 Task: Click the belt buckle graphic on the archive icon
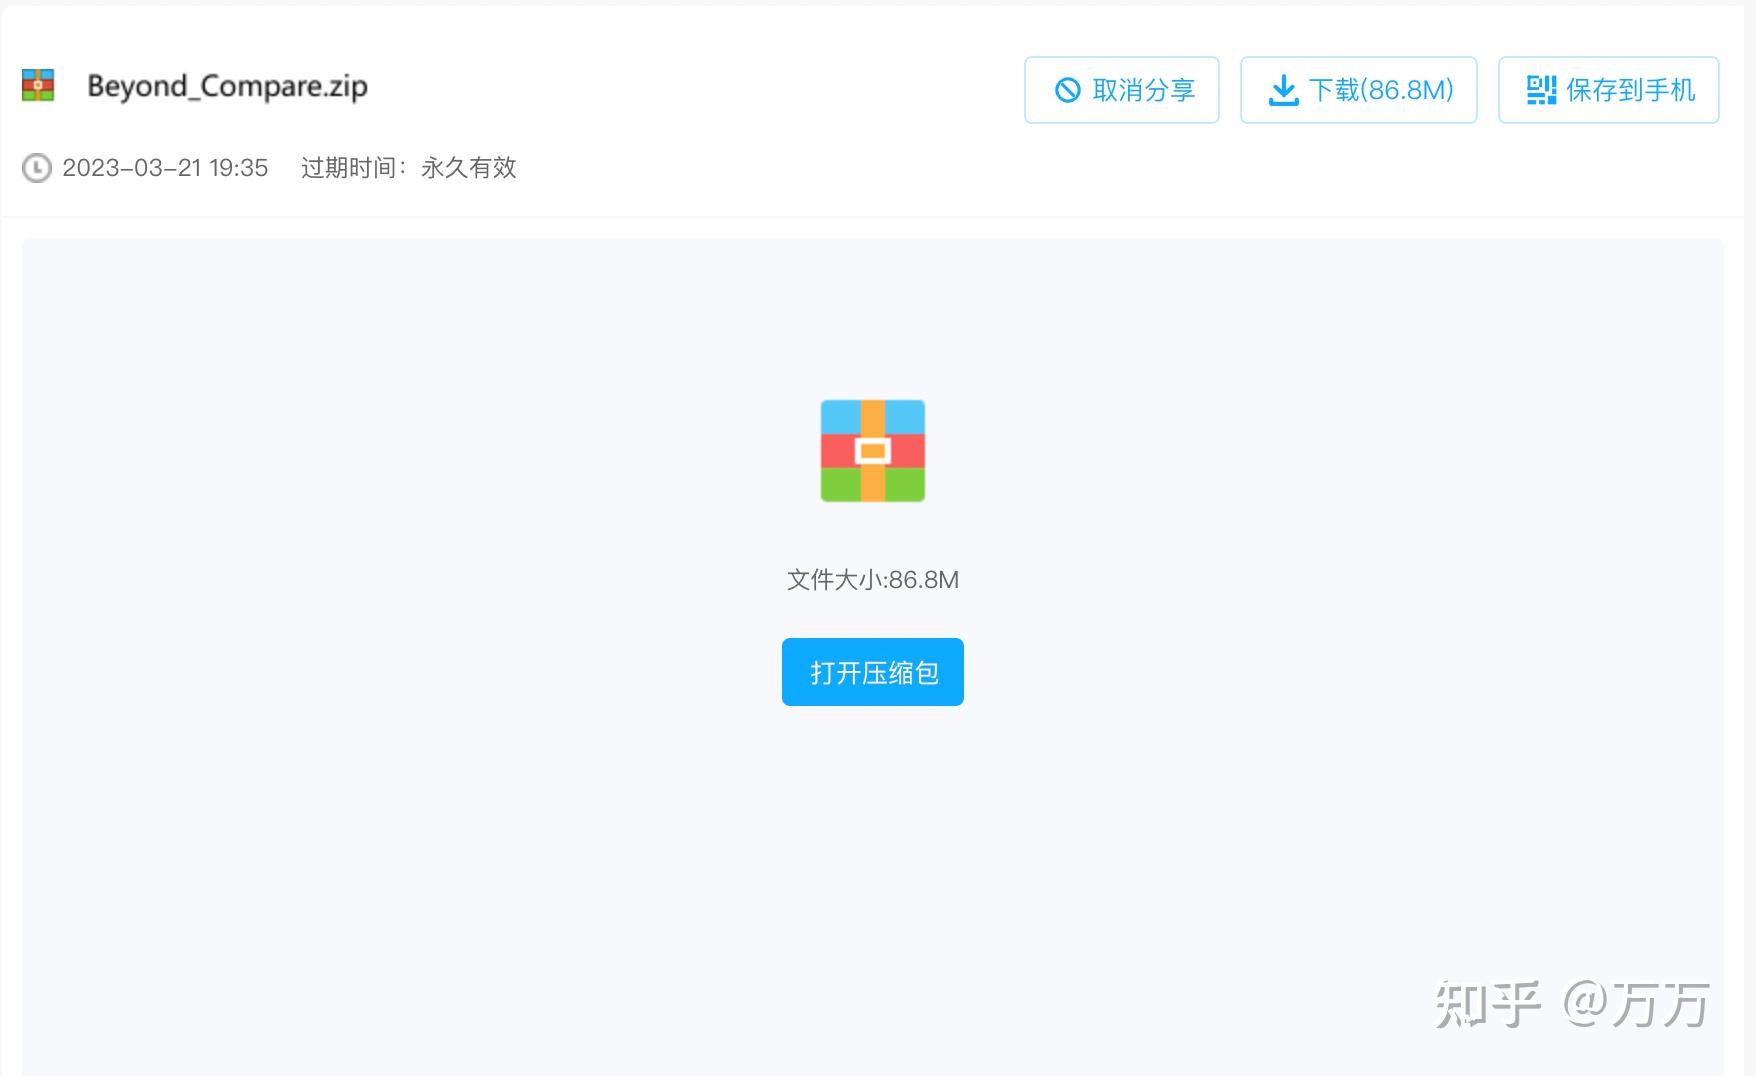(x=872, y=452)
